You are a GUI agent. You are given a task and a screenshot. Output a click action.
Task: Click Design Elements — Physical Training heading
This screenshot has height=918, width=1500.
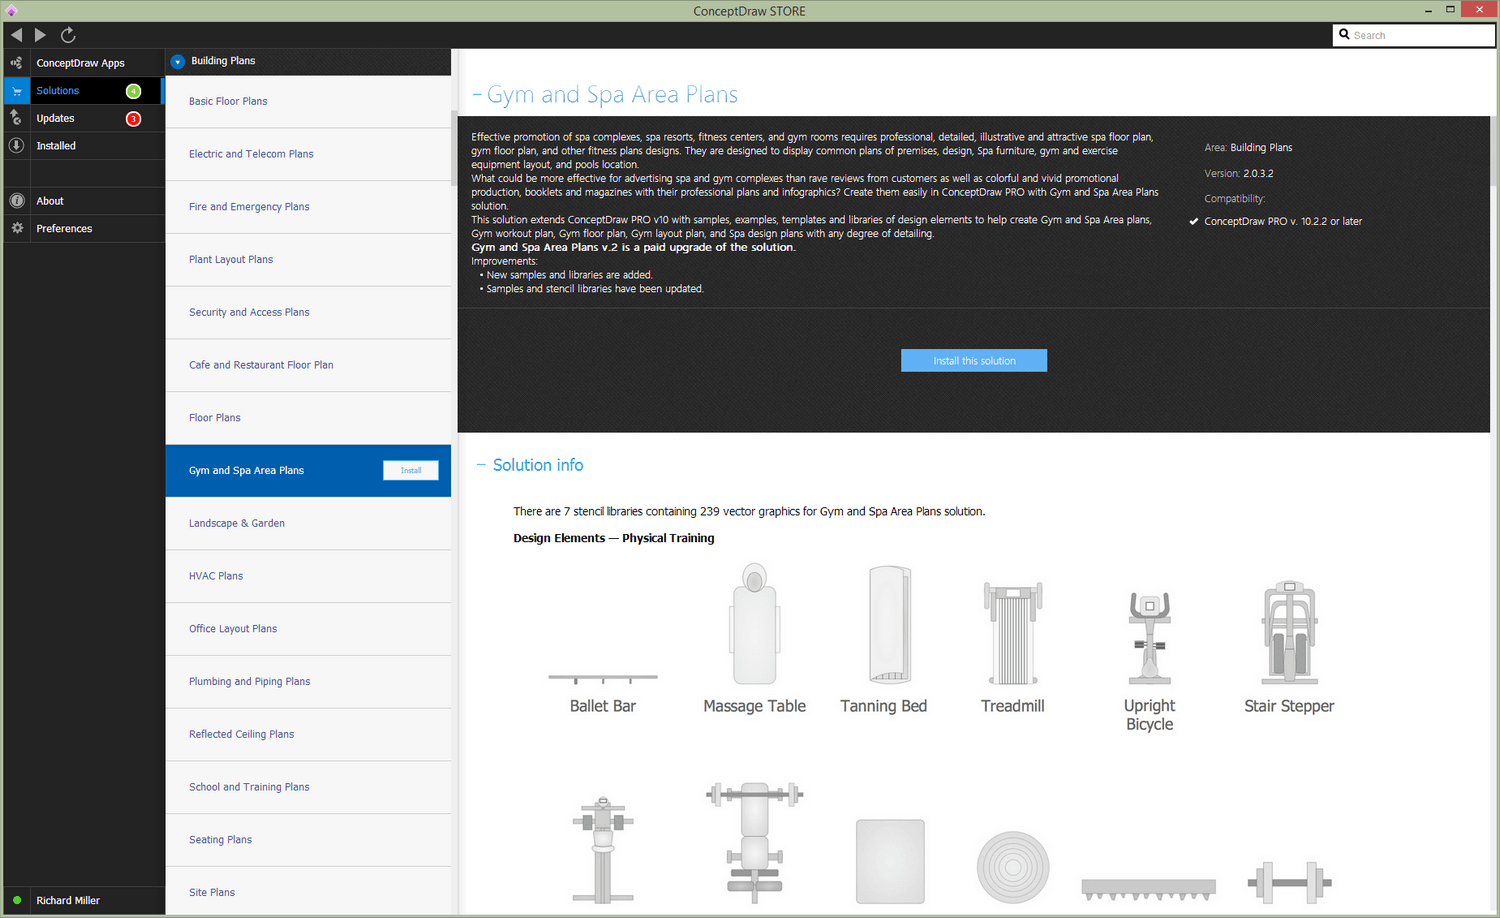614,538
